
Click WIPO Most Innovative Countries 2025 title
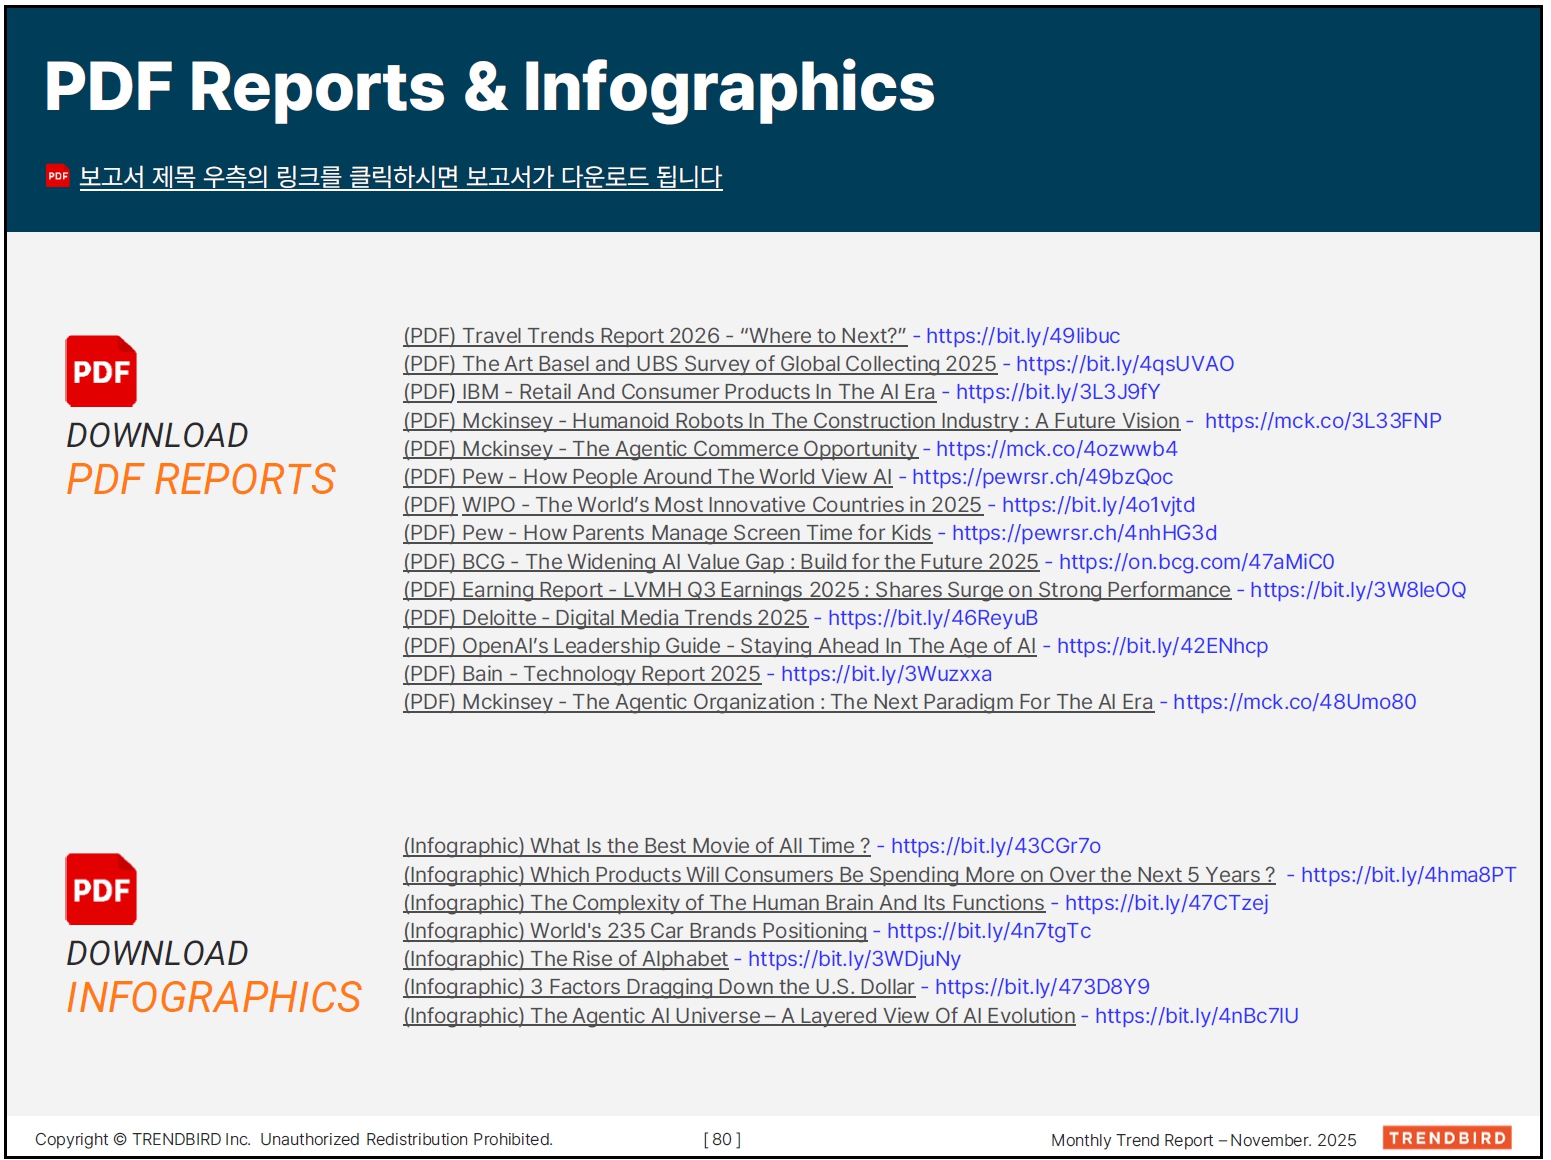point(692,505)
